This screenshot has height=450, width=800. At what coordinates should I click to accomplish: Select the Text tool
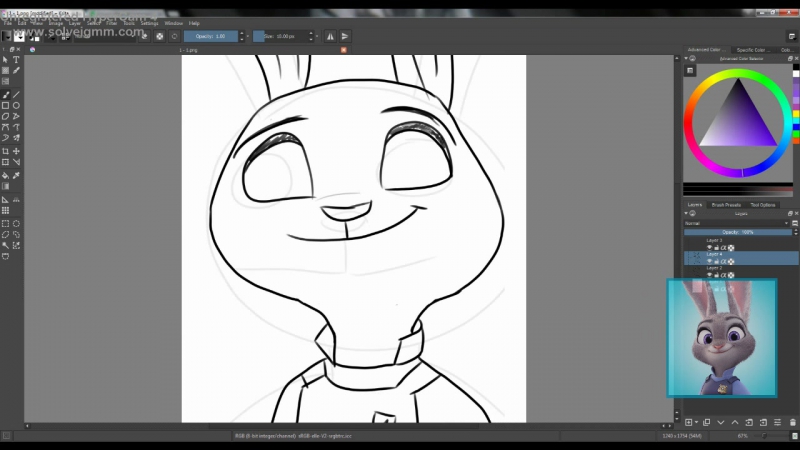point(16,60)
